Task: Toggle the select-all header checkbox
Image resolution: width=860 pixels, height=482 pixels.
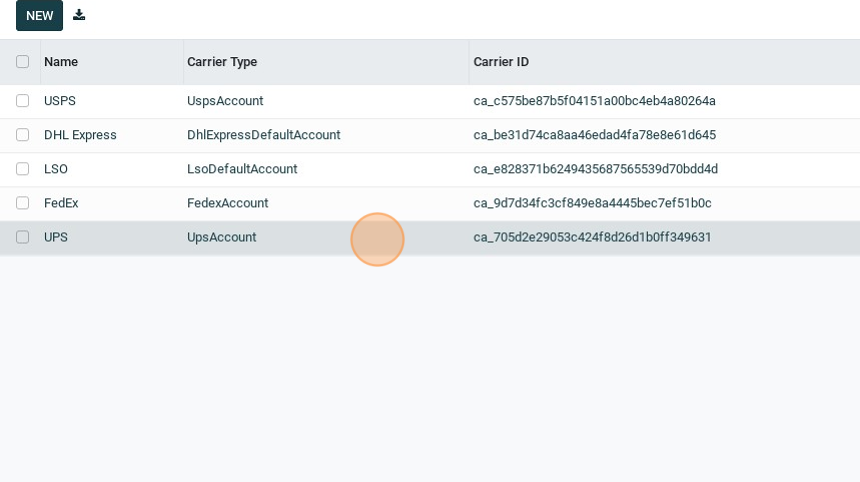Action: (22, 62)
